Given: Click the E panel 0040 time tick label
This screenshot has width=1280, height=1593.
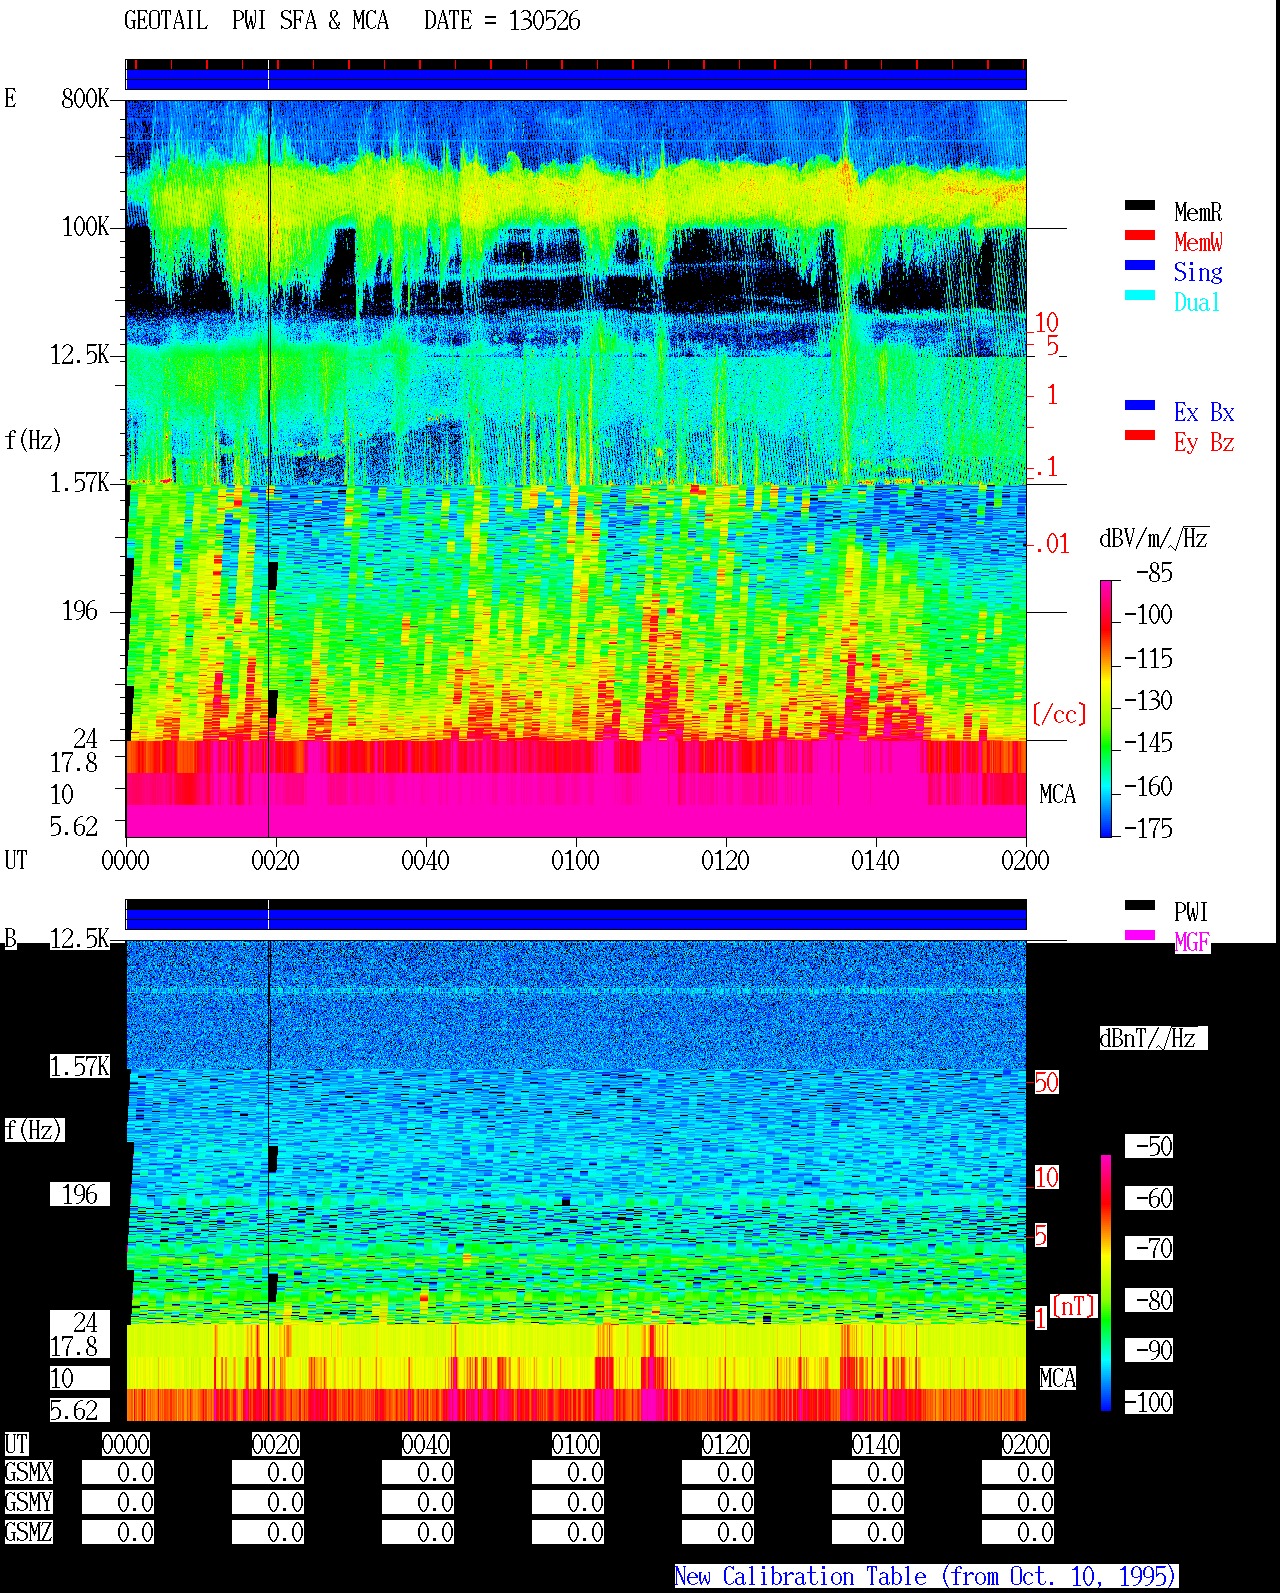Looking at the screenshot, I should [425, 861].
